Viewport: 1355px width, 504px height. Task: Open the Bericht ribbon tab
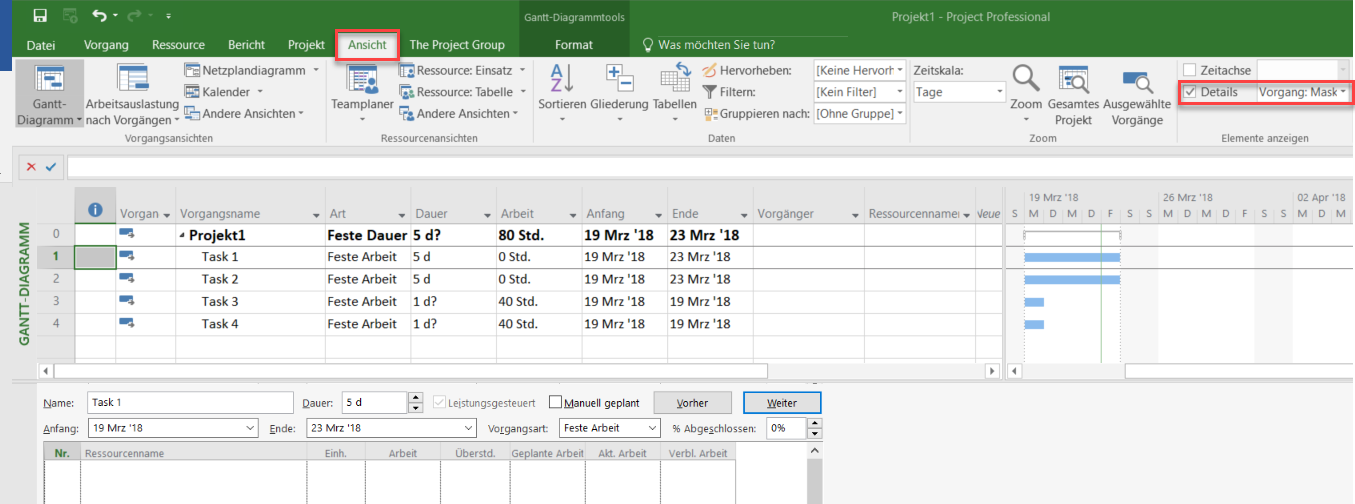[246, 45]
